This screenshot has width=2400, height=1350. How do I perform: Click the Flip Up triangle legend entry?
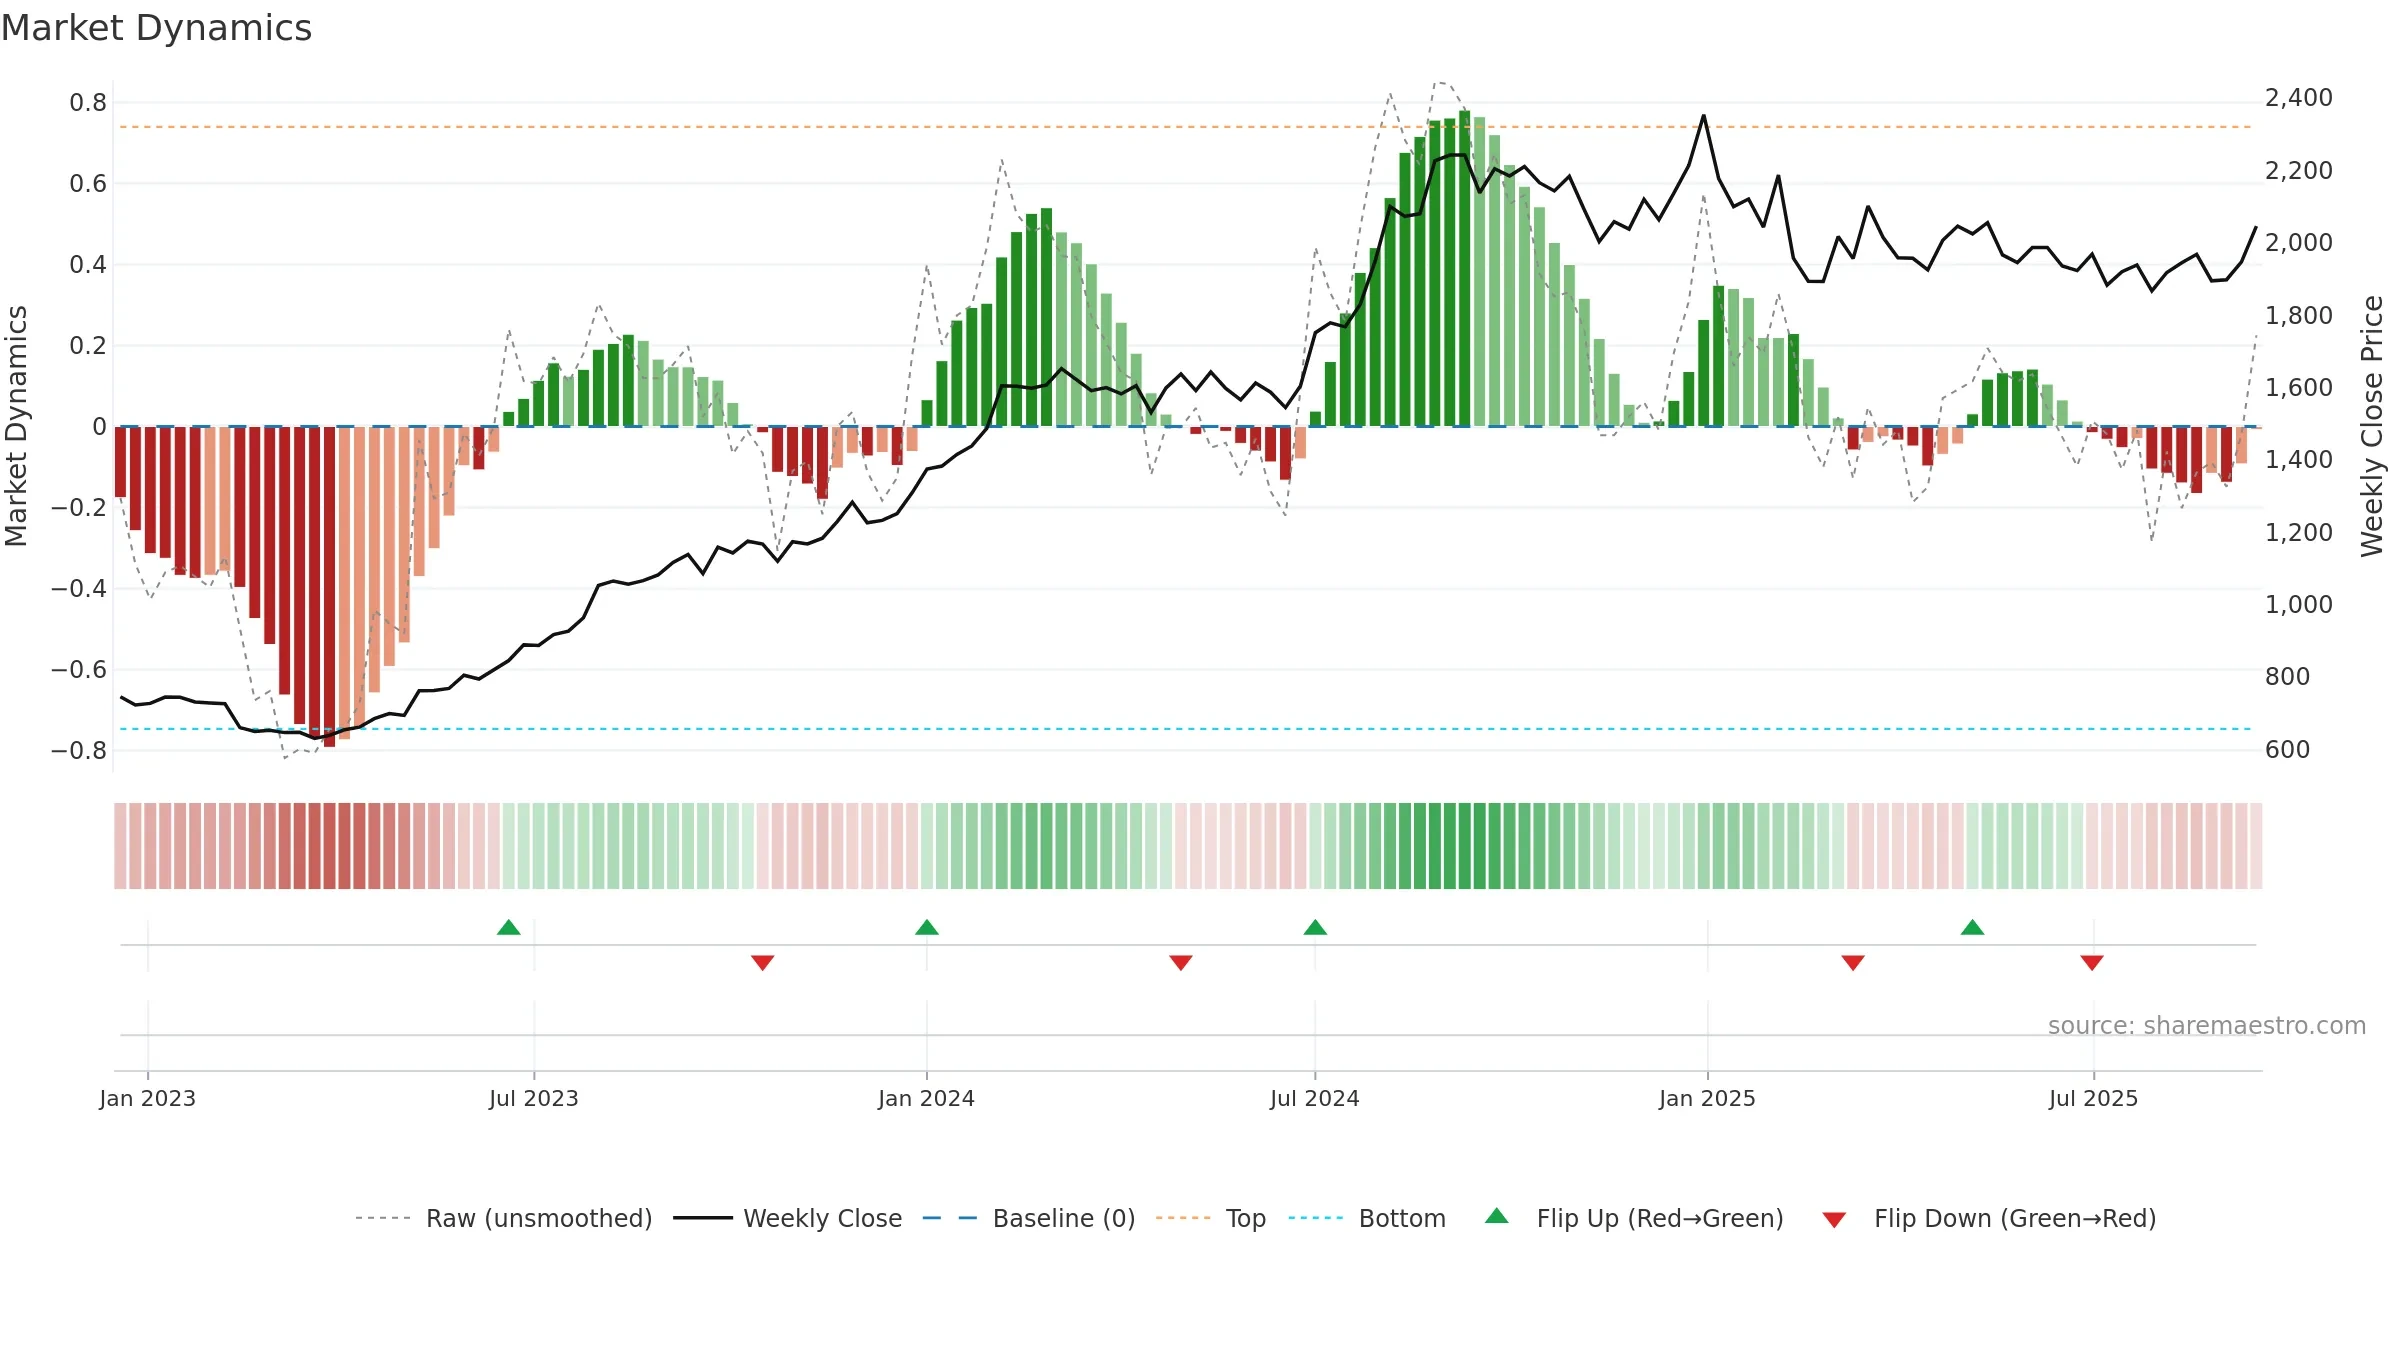1635,1218
